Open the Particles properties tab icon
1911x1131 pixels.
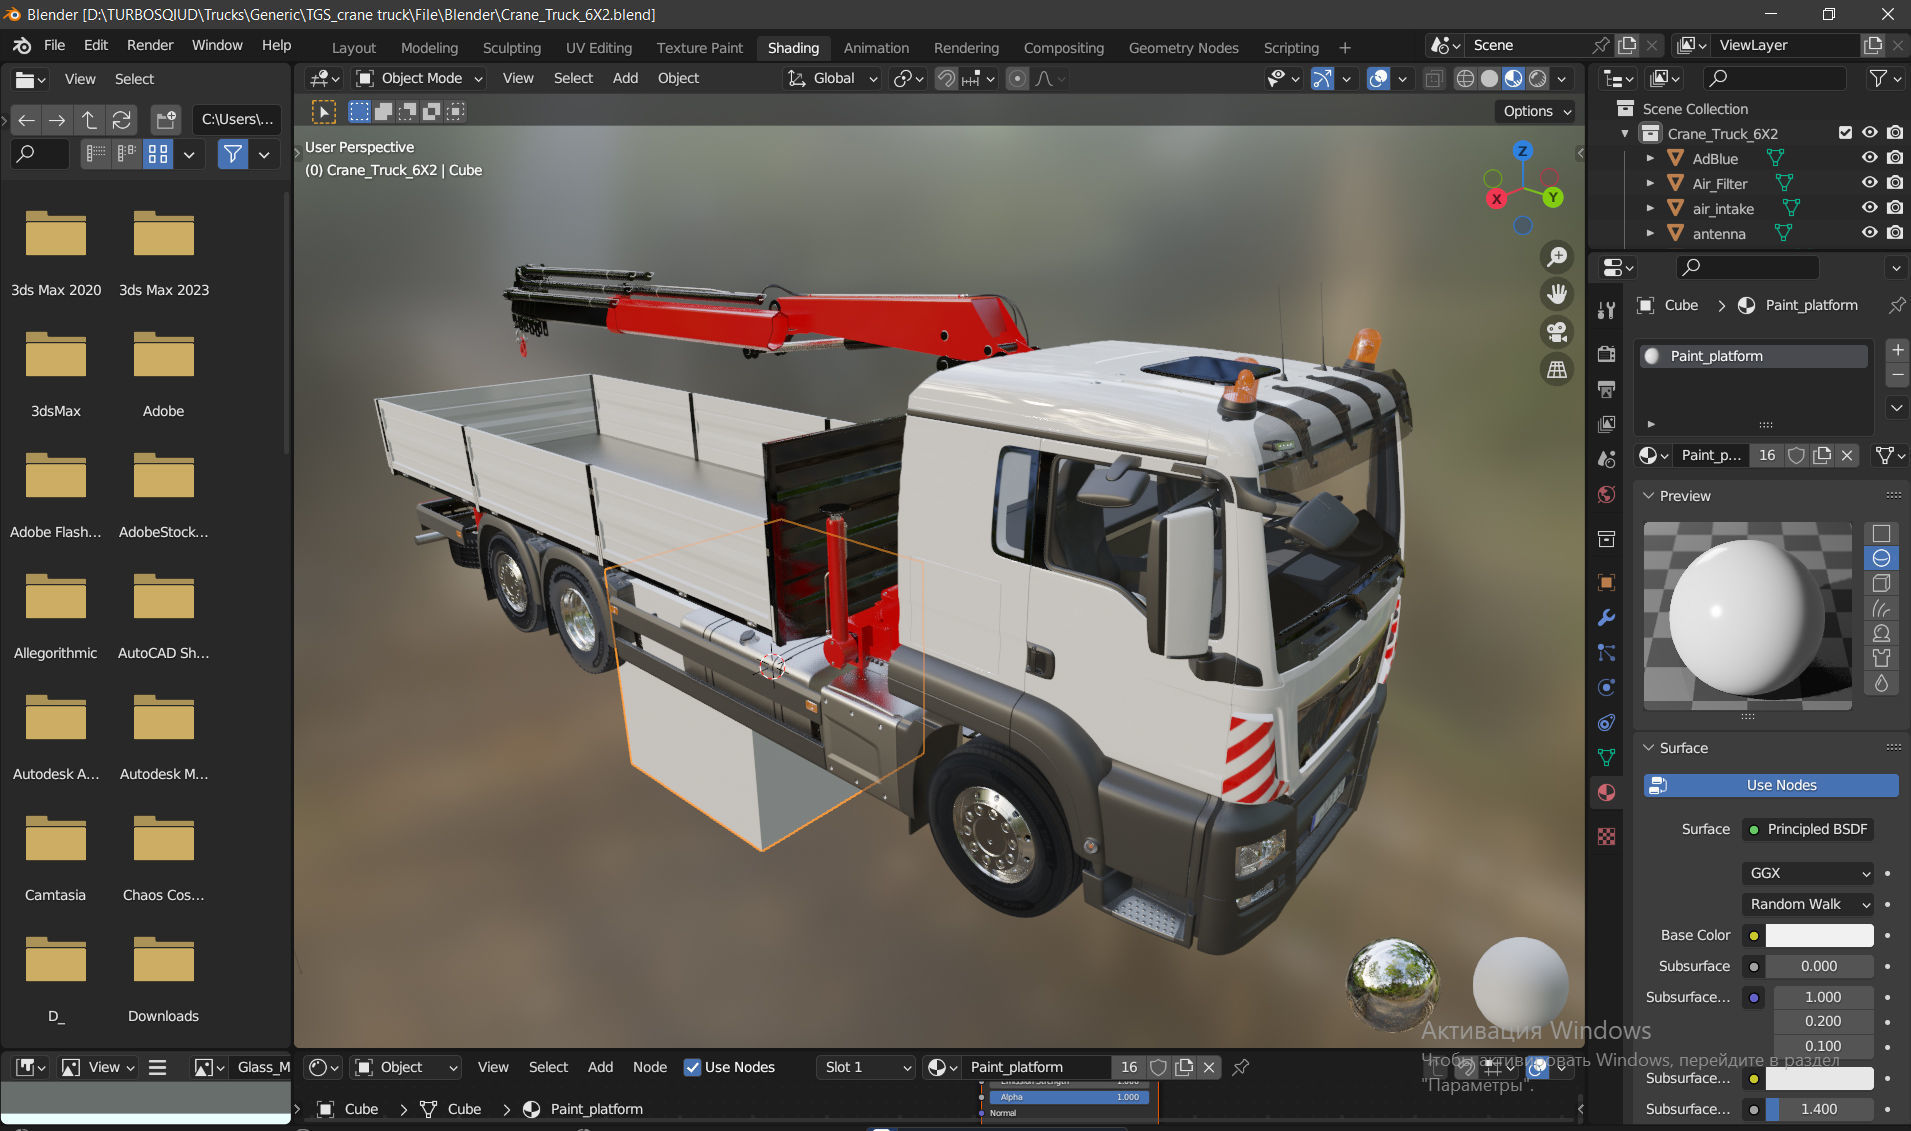pyautogui.click(x=1606, y=653)
